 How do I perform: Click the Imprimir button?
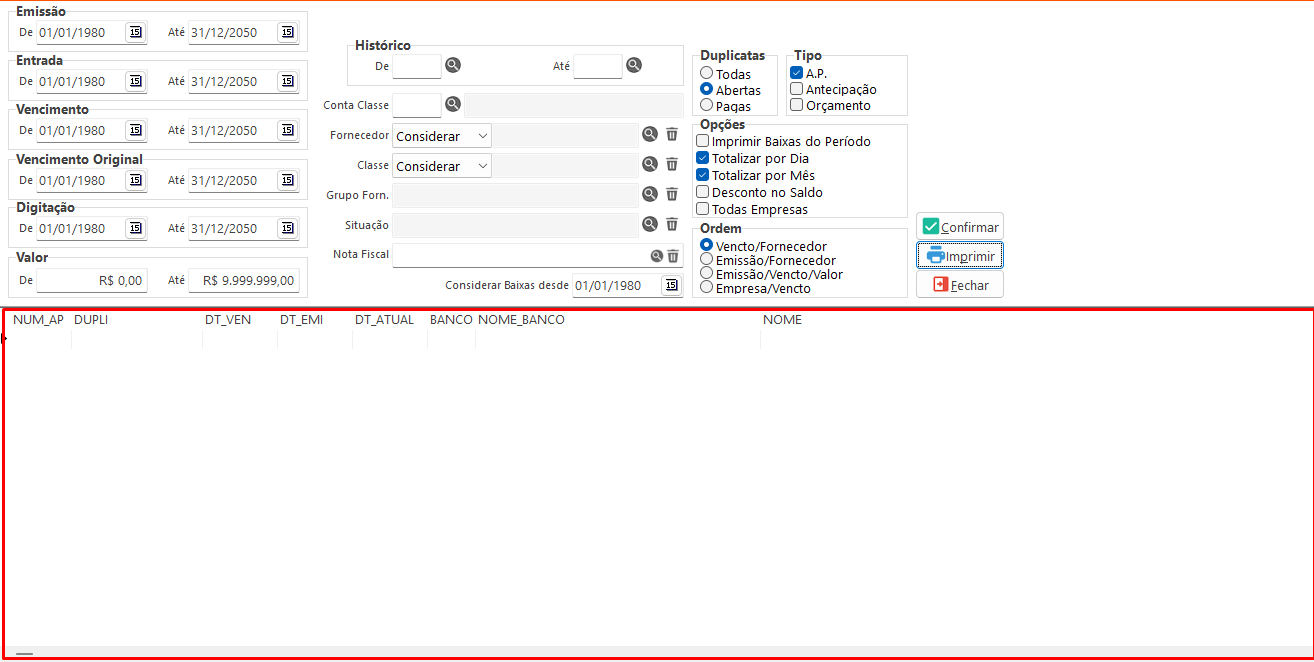pos(960,256)
